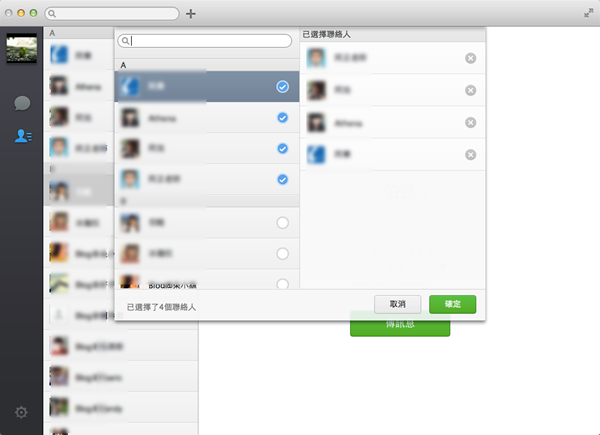
Task: Remove the last selected contact
Action: [470, 155]
